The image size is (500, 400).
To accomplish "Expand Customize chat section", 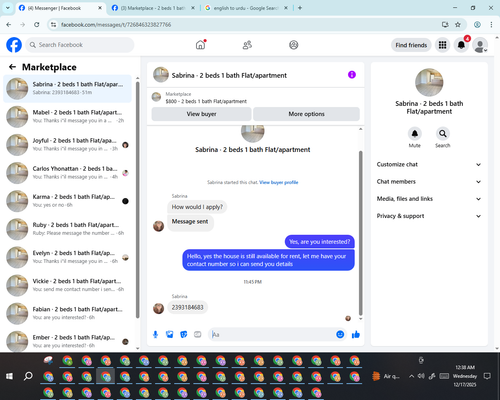I will pos(429,164).
